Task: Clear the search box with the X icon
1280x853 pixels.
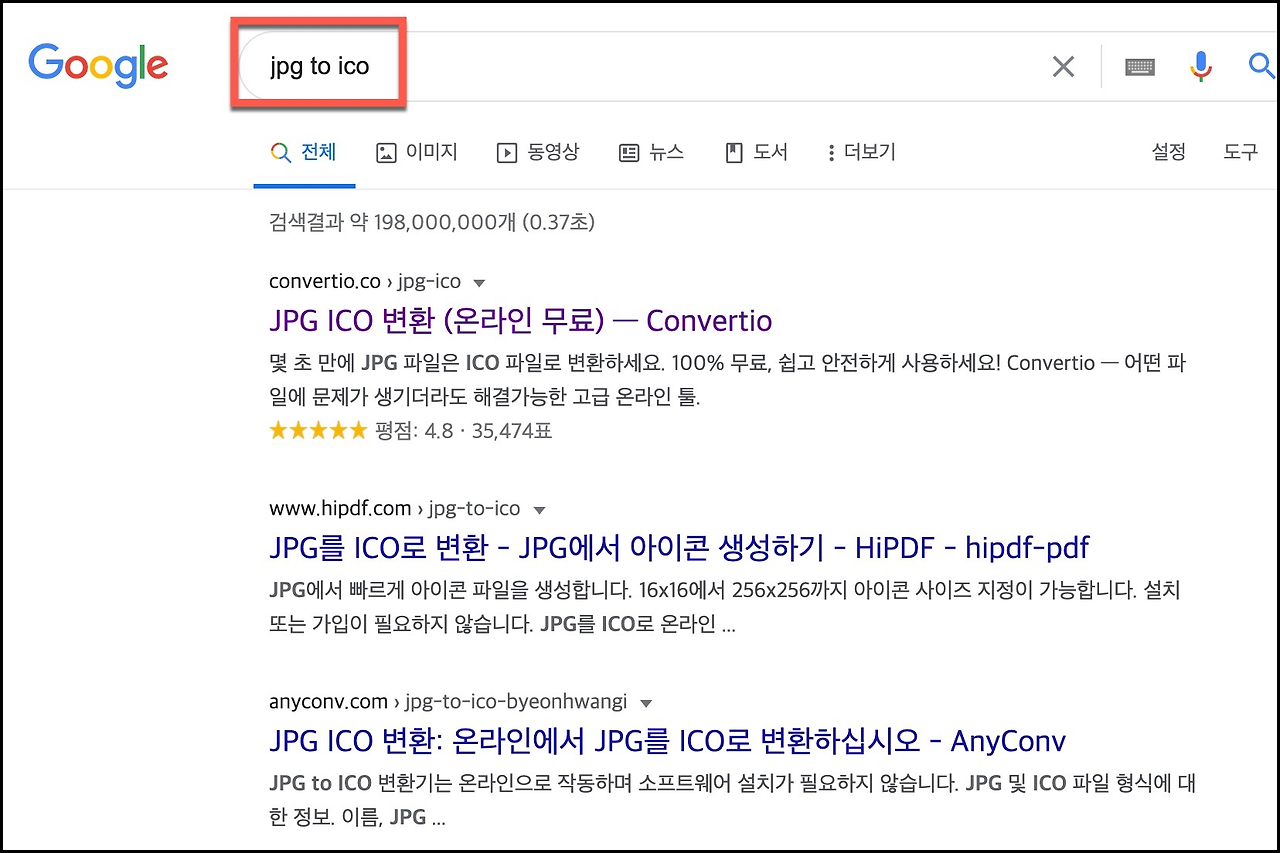Action: pos(1063,67)
